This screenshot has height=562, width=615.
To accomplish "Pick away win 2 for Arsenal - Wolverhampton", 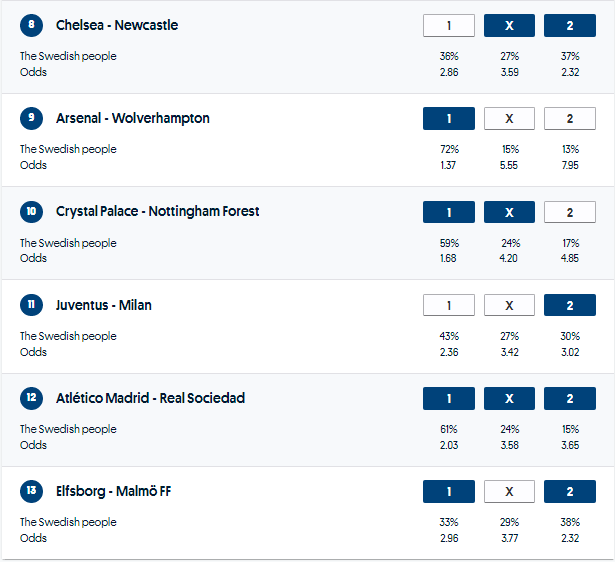I will [x=569, y=119].
